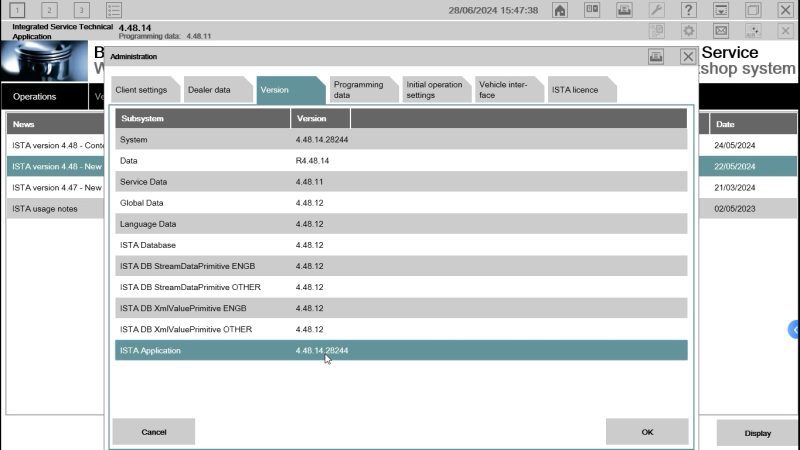Switch to the Client settings tab
Screen dimensions: 800x450
[x=145, y=90]
